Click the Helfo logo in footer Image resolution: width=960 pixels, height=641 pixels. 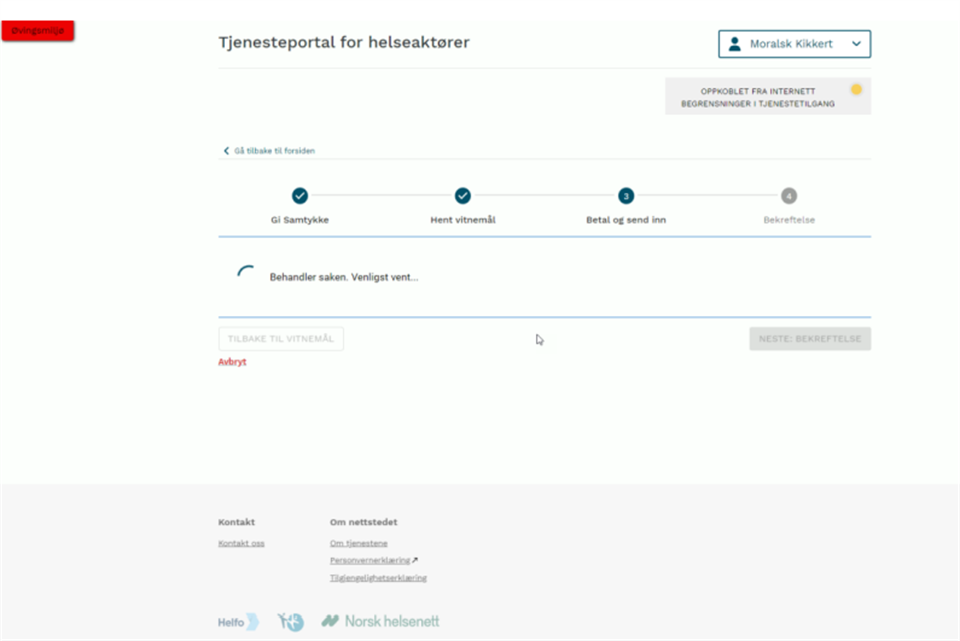pos(238,622)
